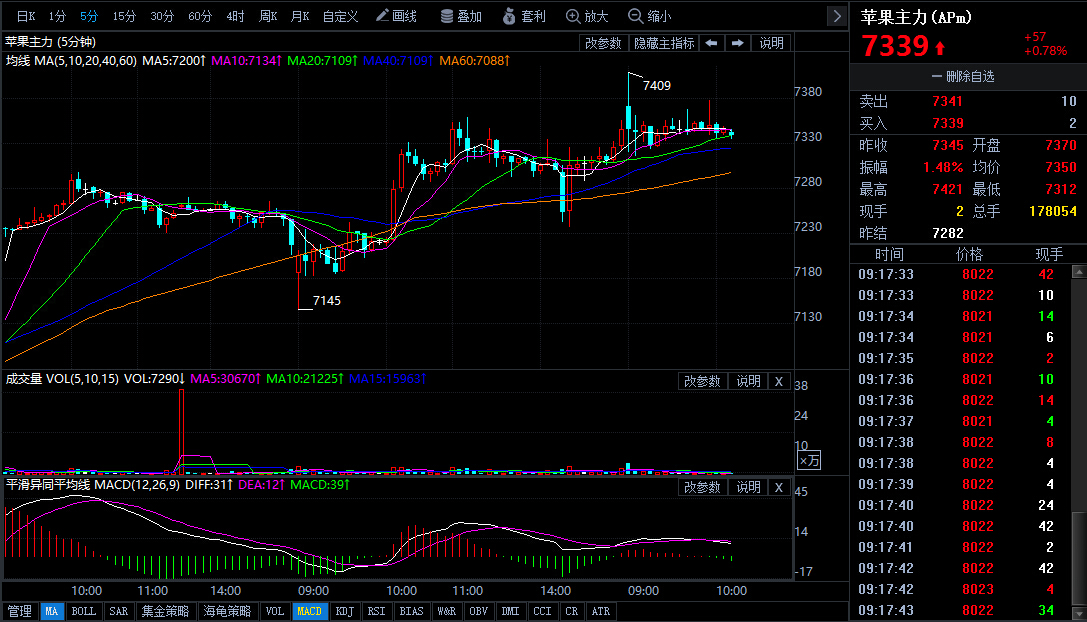Select the RSI indicator tab
This screenshot has width=1087, height=622.
376,611
